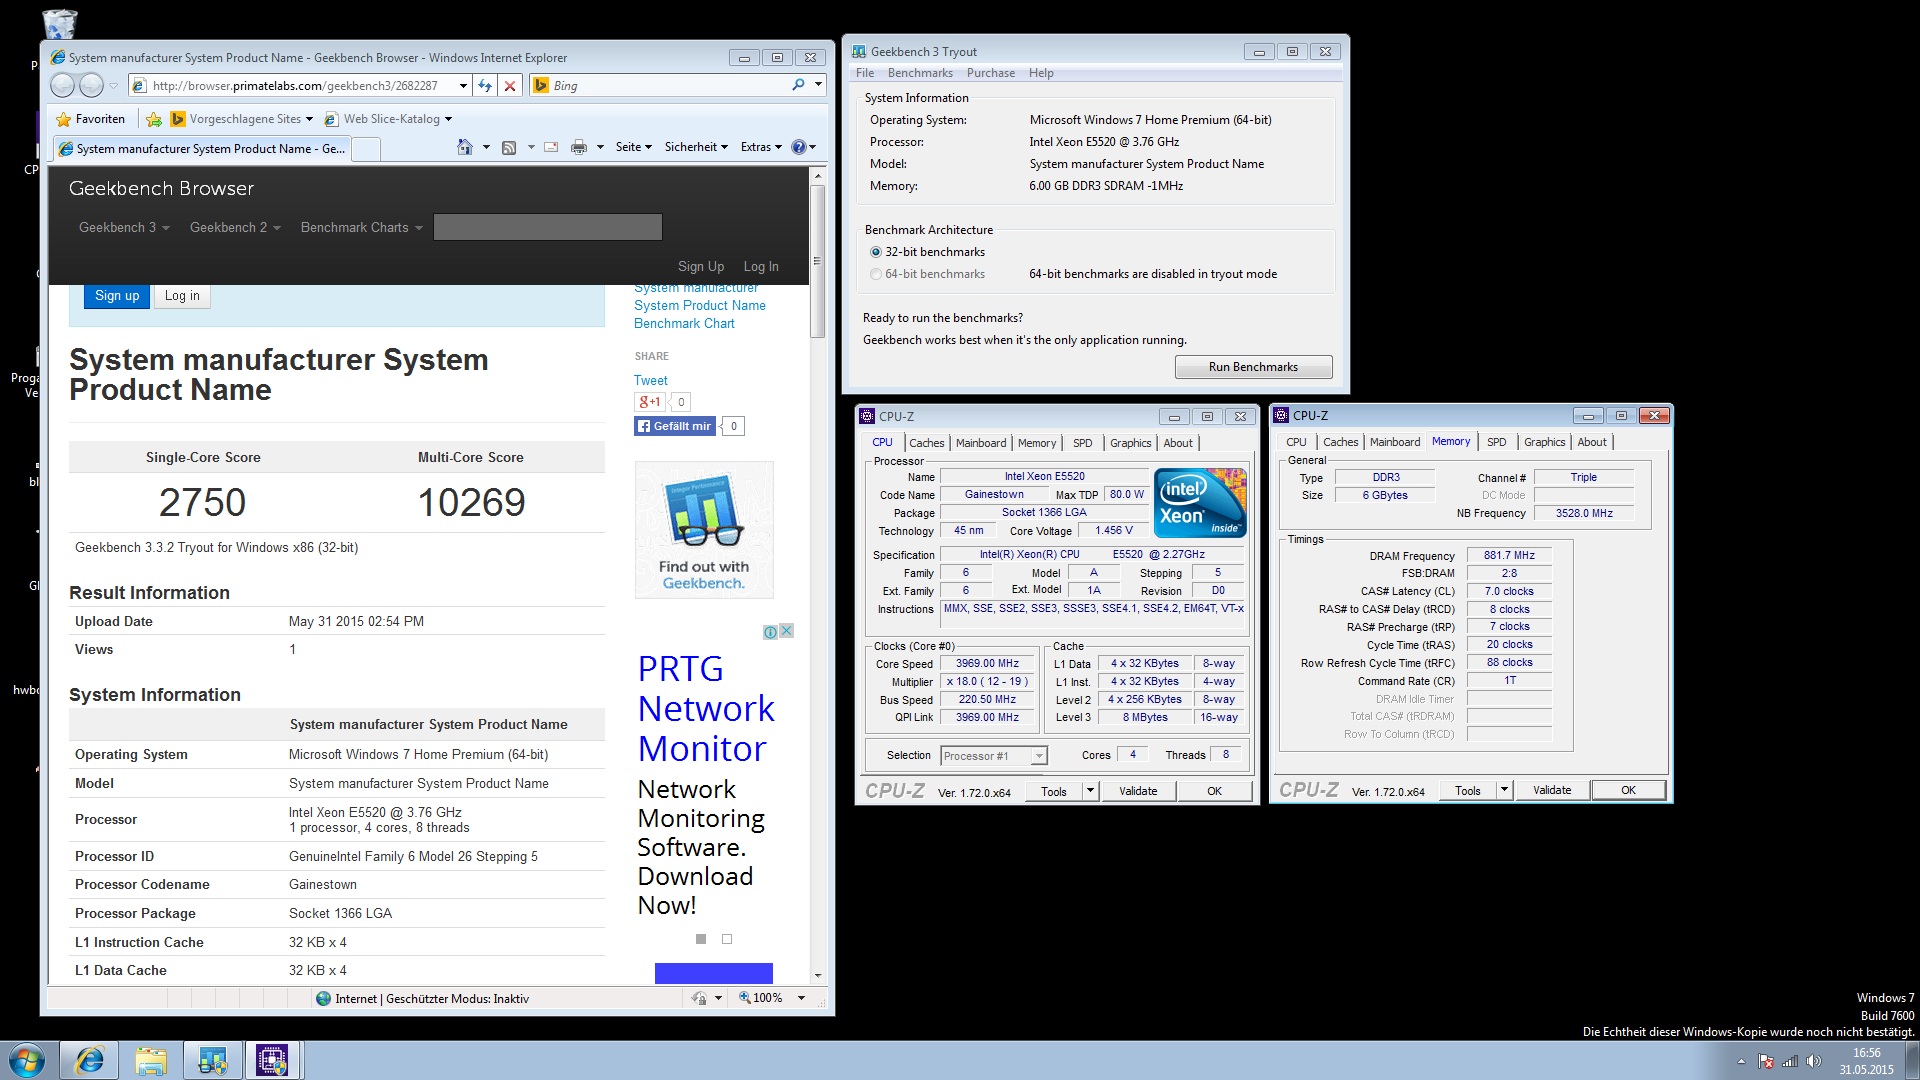Select first ad carousel indicator square
Image resolution: width=1920 pixels, height=1080 pixels.
701,939
